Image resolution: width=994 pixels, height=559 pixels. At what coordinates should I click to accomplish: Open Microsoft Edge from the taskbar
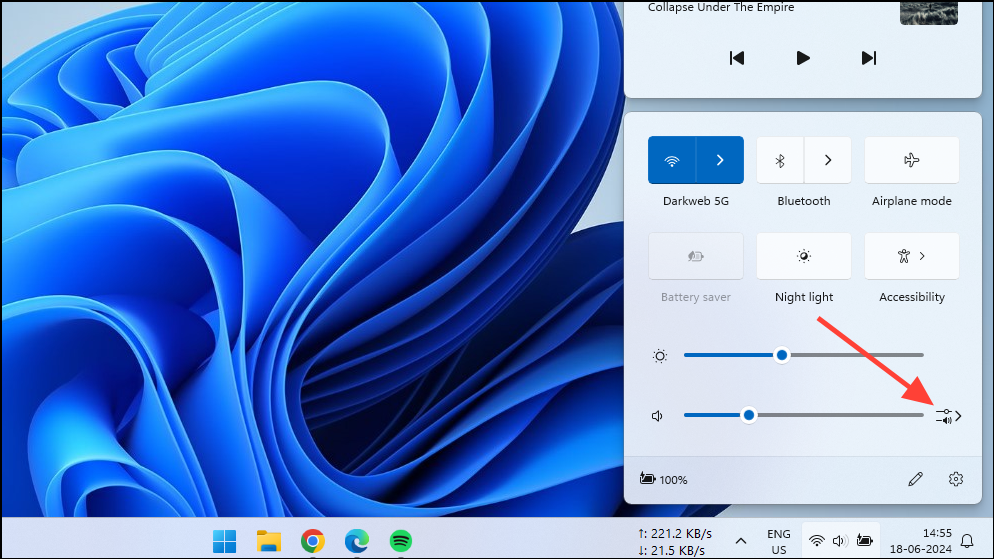357,541
